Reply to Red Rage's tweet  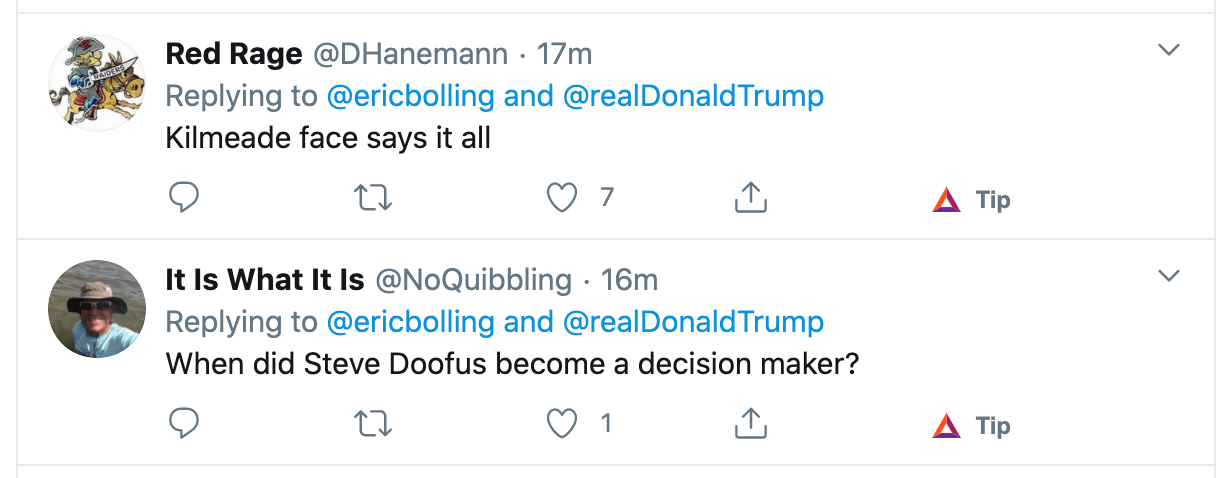(x=183, y=198)
